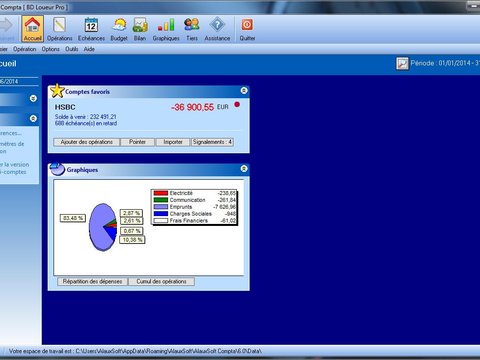Open the Tiers contacts icon
Viewport: 480px width, 360px height.
[x=192, y=29]
